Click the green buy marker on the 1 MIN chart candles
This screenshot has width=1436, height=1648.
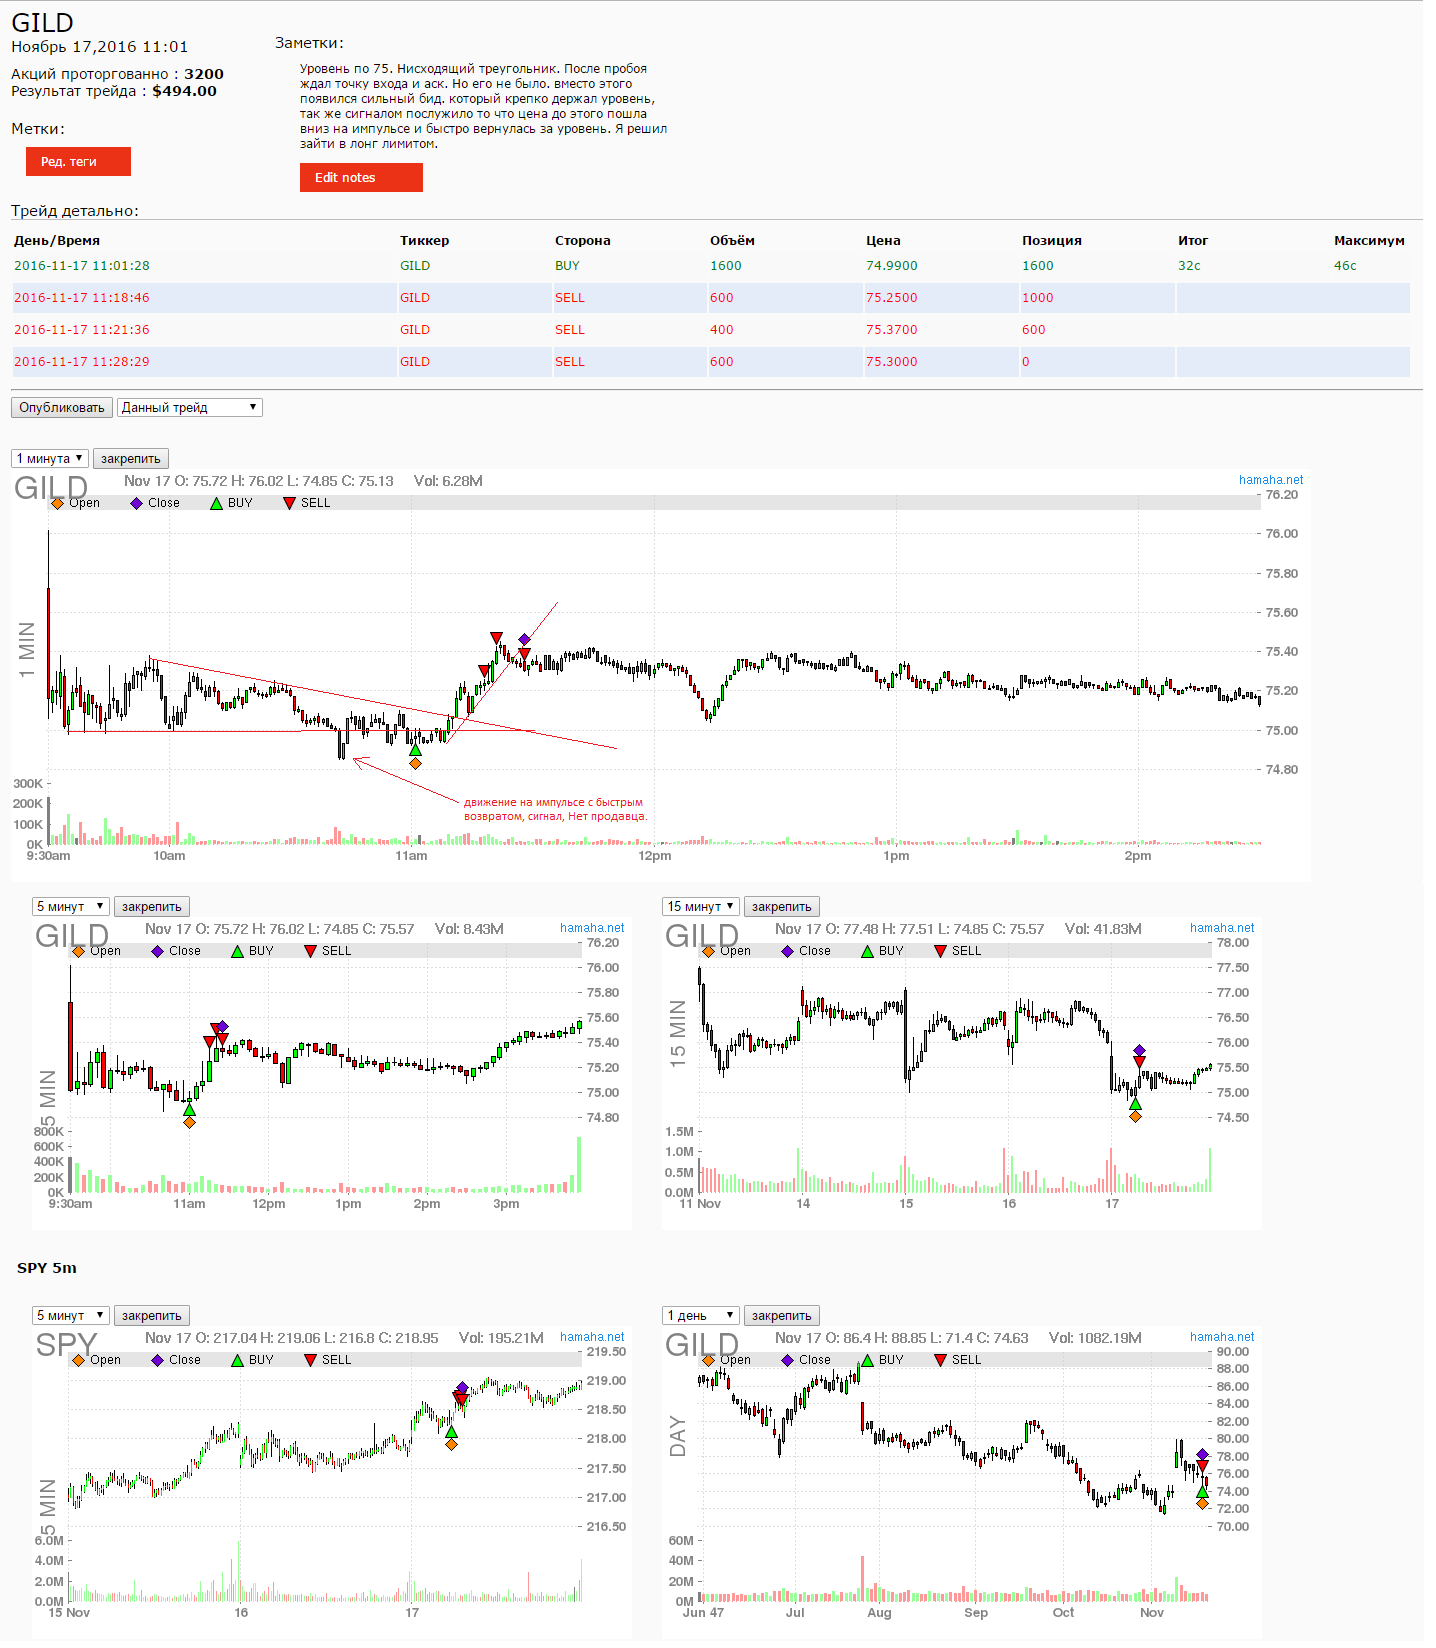[x=415, y=750]
